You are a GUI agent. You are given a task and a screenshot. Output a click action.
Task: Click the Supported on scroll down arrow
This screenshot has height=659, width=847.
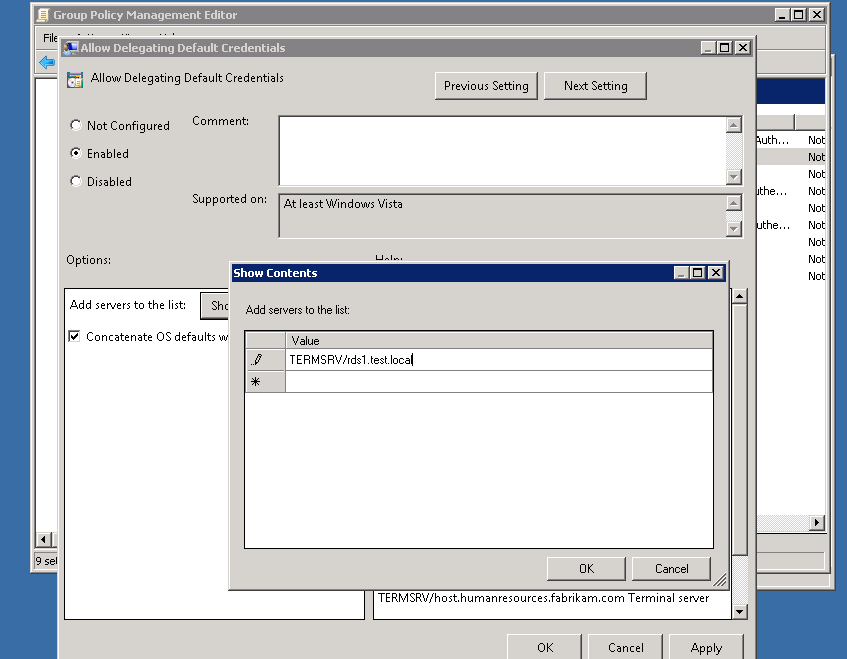[x=734, y=229]
